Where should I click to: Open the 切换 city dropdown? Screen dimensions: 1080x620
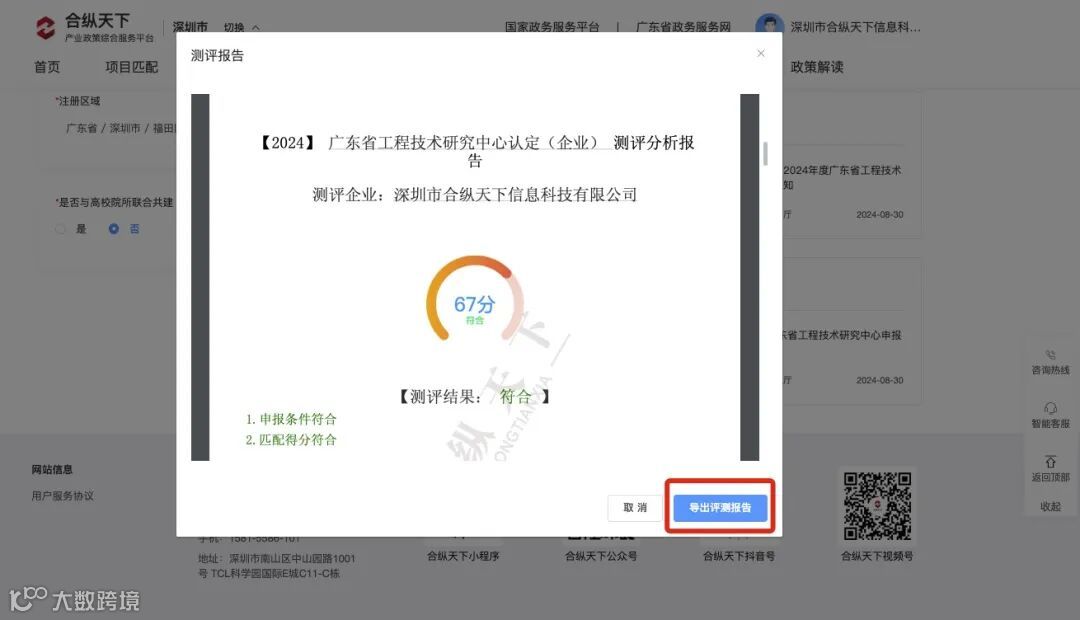(241, 28)
